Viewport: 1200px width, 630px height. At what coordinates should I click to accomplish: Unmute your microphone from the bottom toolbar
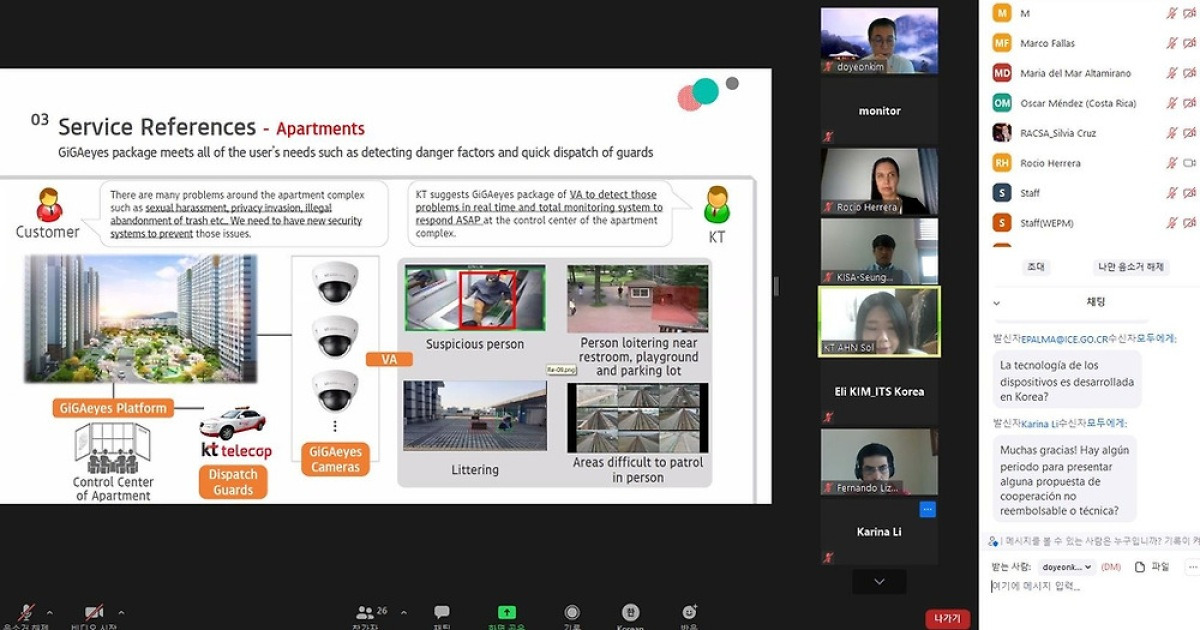tap(27, 612)
